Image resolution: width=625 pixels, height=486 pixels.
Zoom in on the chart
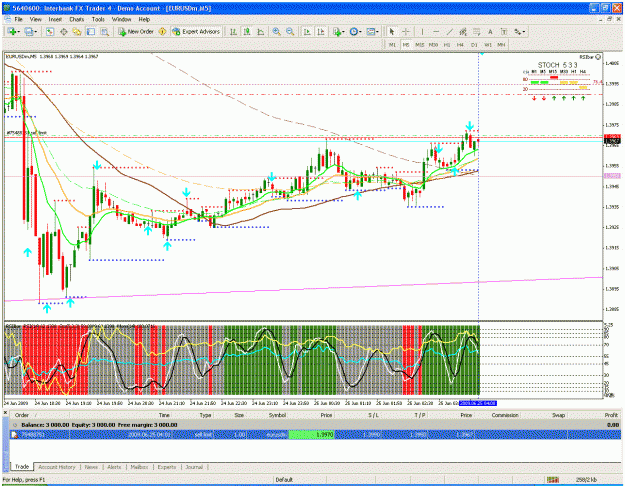click(276, 31)
